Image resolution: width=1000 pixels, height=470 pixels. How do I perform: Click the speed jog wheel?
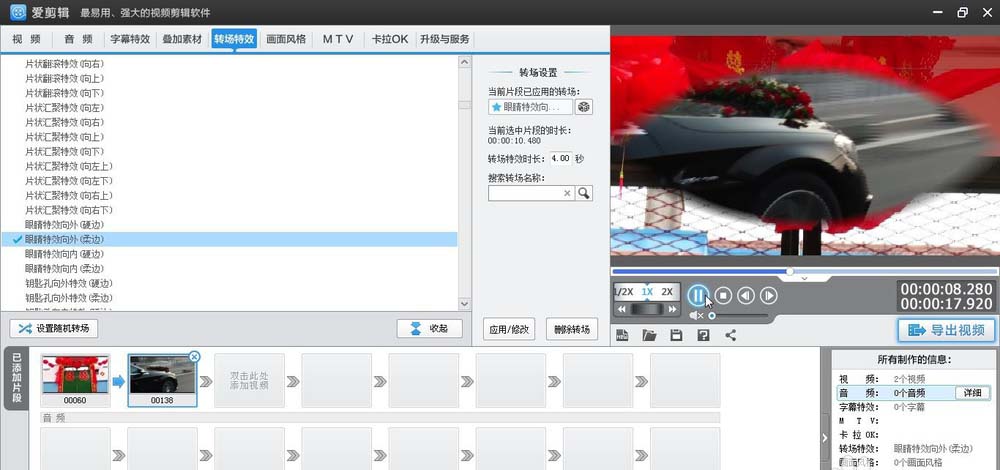647,309
